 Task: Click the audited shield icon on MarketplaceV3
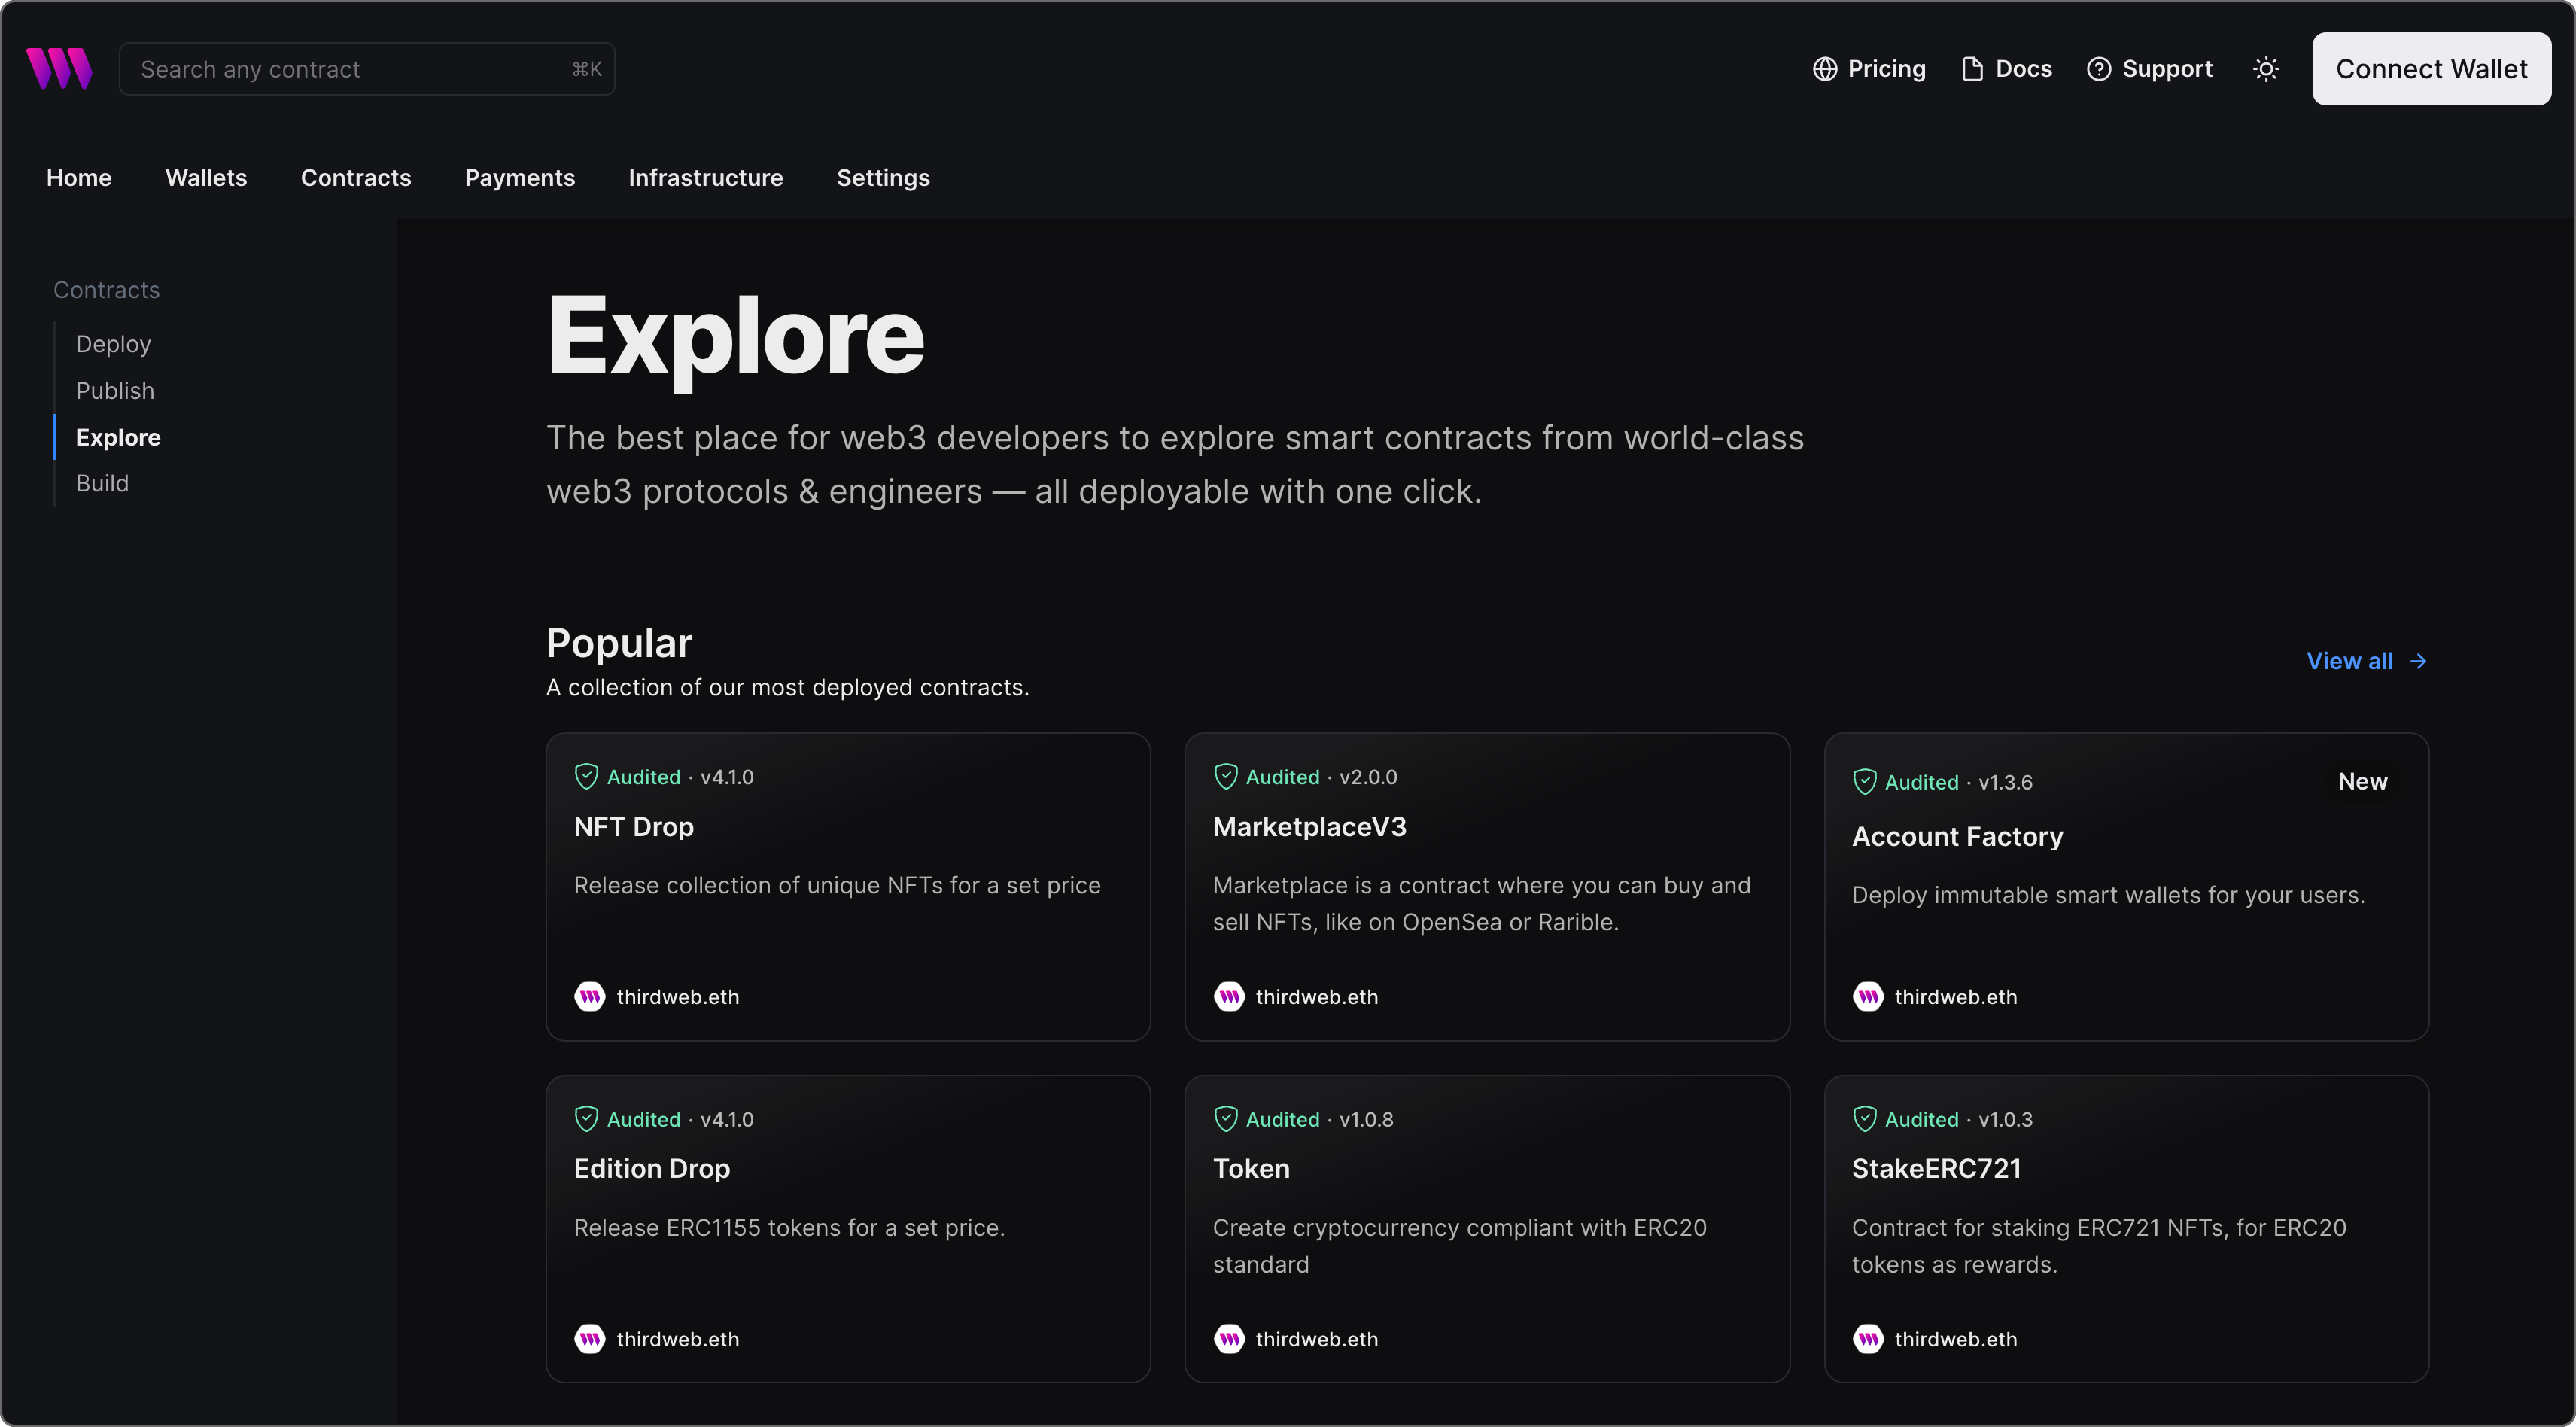click(1224, 775)
